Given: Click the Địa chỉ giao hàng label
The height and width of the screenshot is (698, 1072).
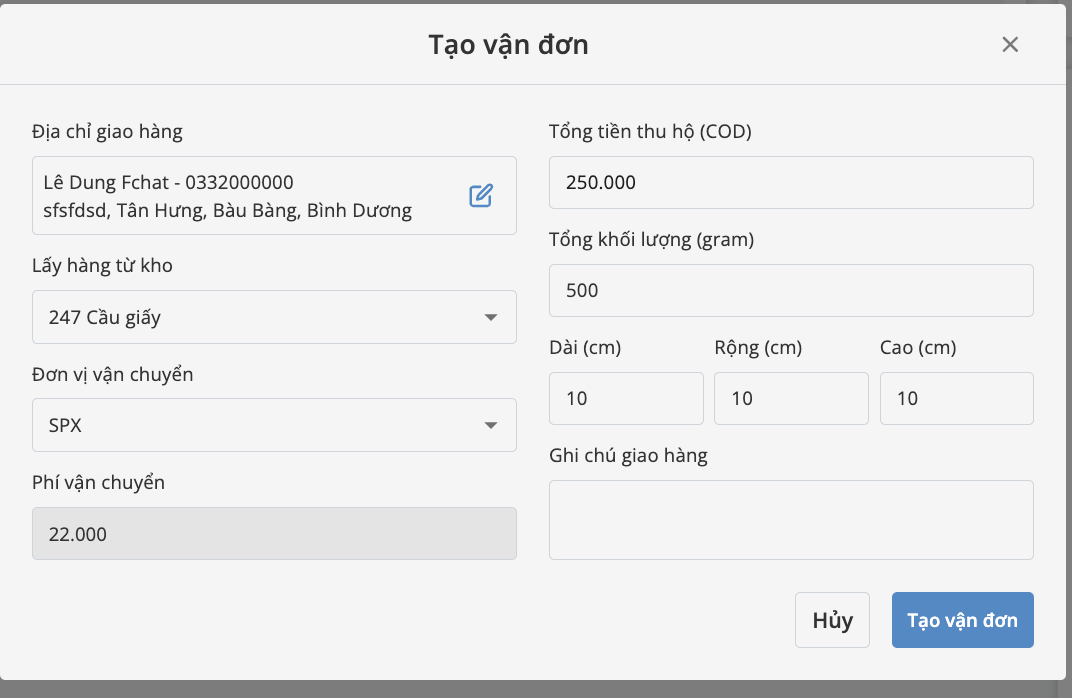Looking at the screenshot, I should click(107, 131).
